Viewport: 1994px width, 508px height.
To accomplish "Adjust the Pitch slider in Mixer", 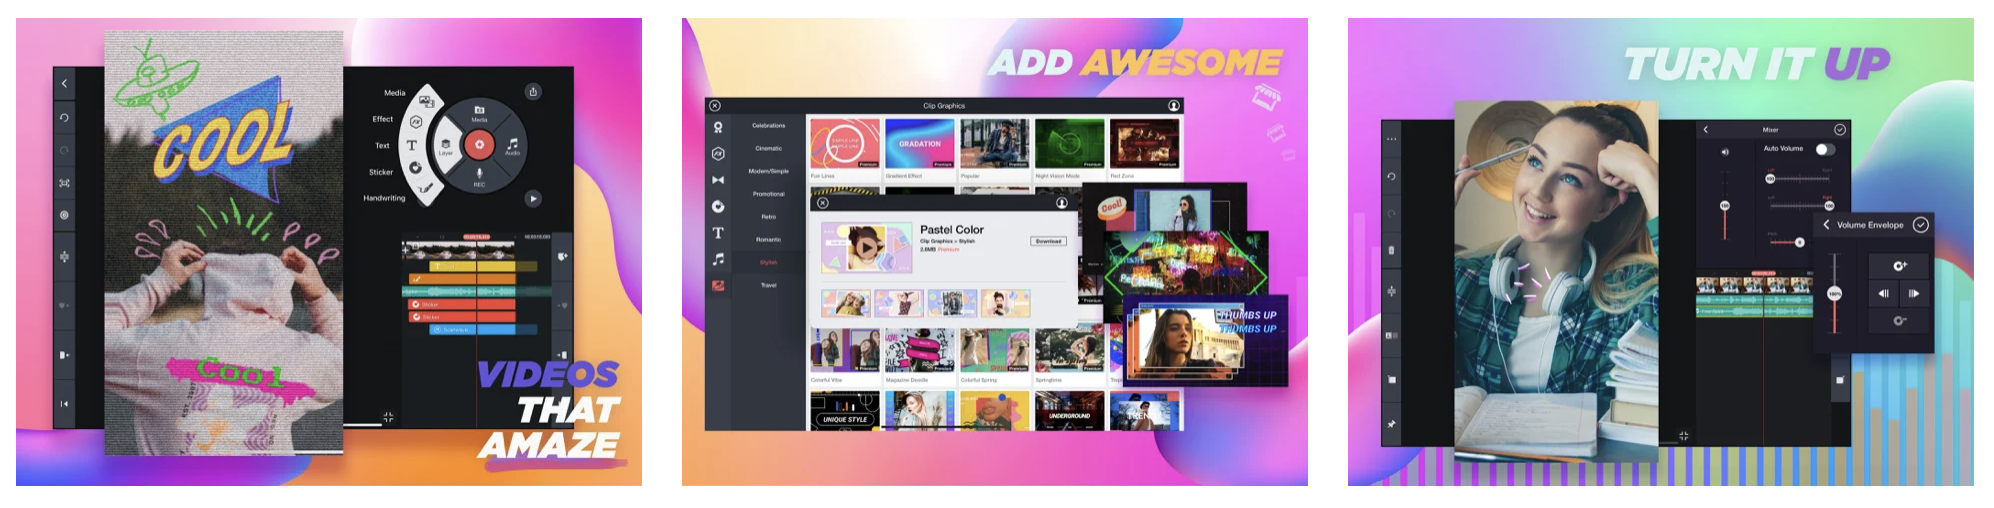I will pyautogui.click(x=1799, y=242).
